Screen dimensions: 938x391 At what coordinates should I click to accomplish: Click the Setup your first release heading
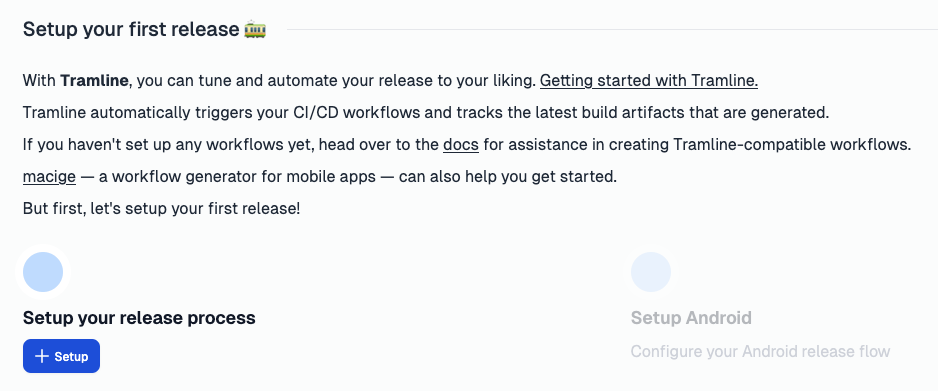coord(131,29)
